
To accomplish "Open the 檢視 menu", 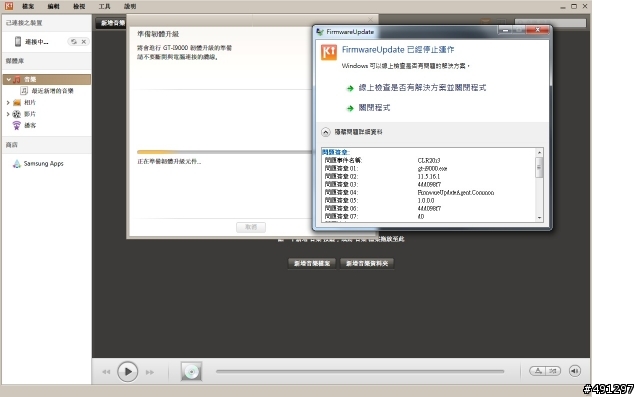I will [x=79, y=6].
